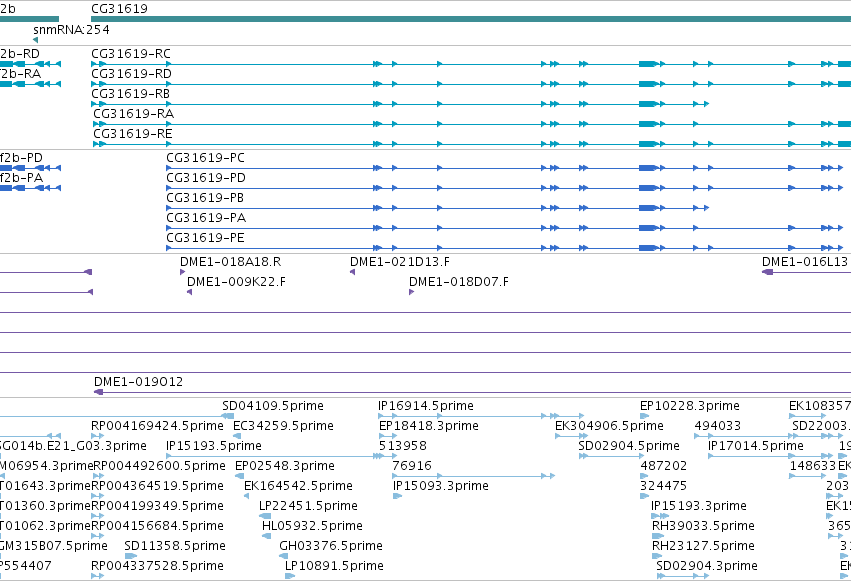Select EST EC34259.5prime label
Image resolution: width=851 pixels, height=581 pixels.
[283, 426]
